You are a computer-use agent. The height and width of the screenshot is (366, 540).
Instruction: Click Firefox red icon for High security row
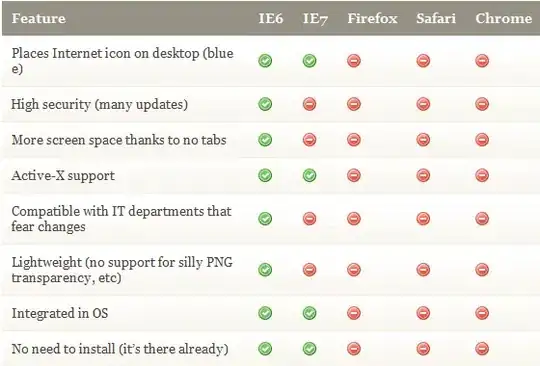tap(354, 104)
